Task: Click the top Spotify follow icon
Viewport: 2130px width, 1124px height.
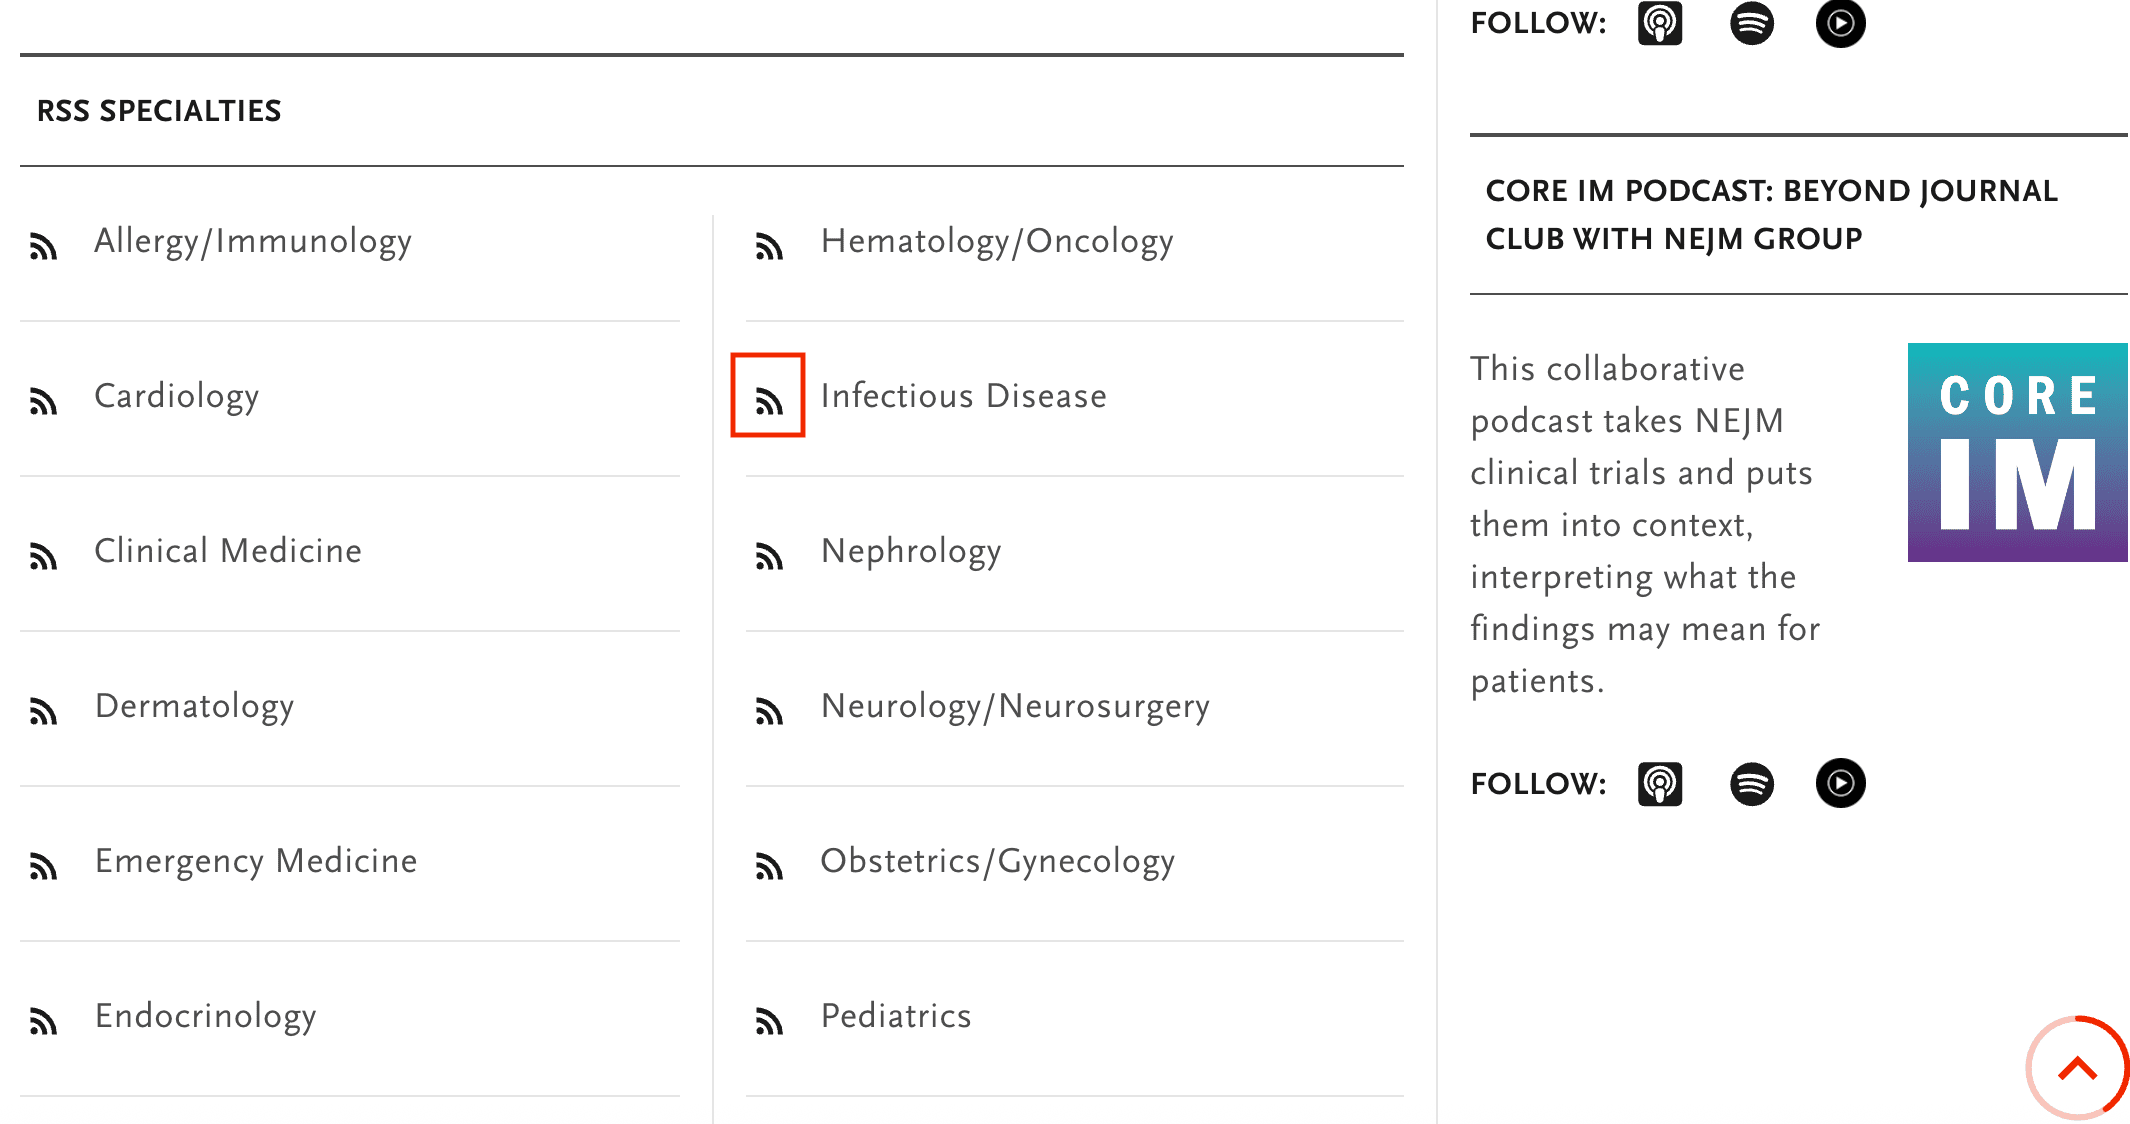Action: click(1751, 23)
